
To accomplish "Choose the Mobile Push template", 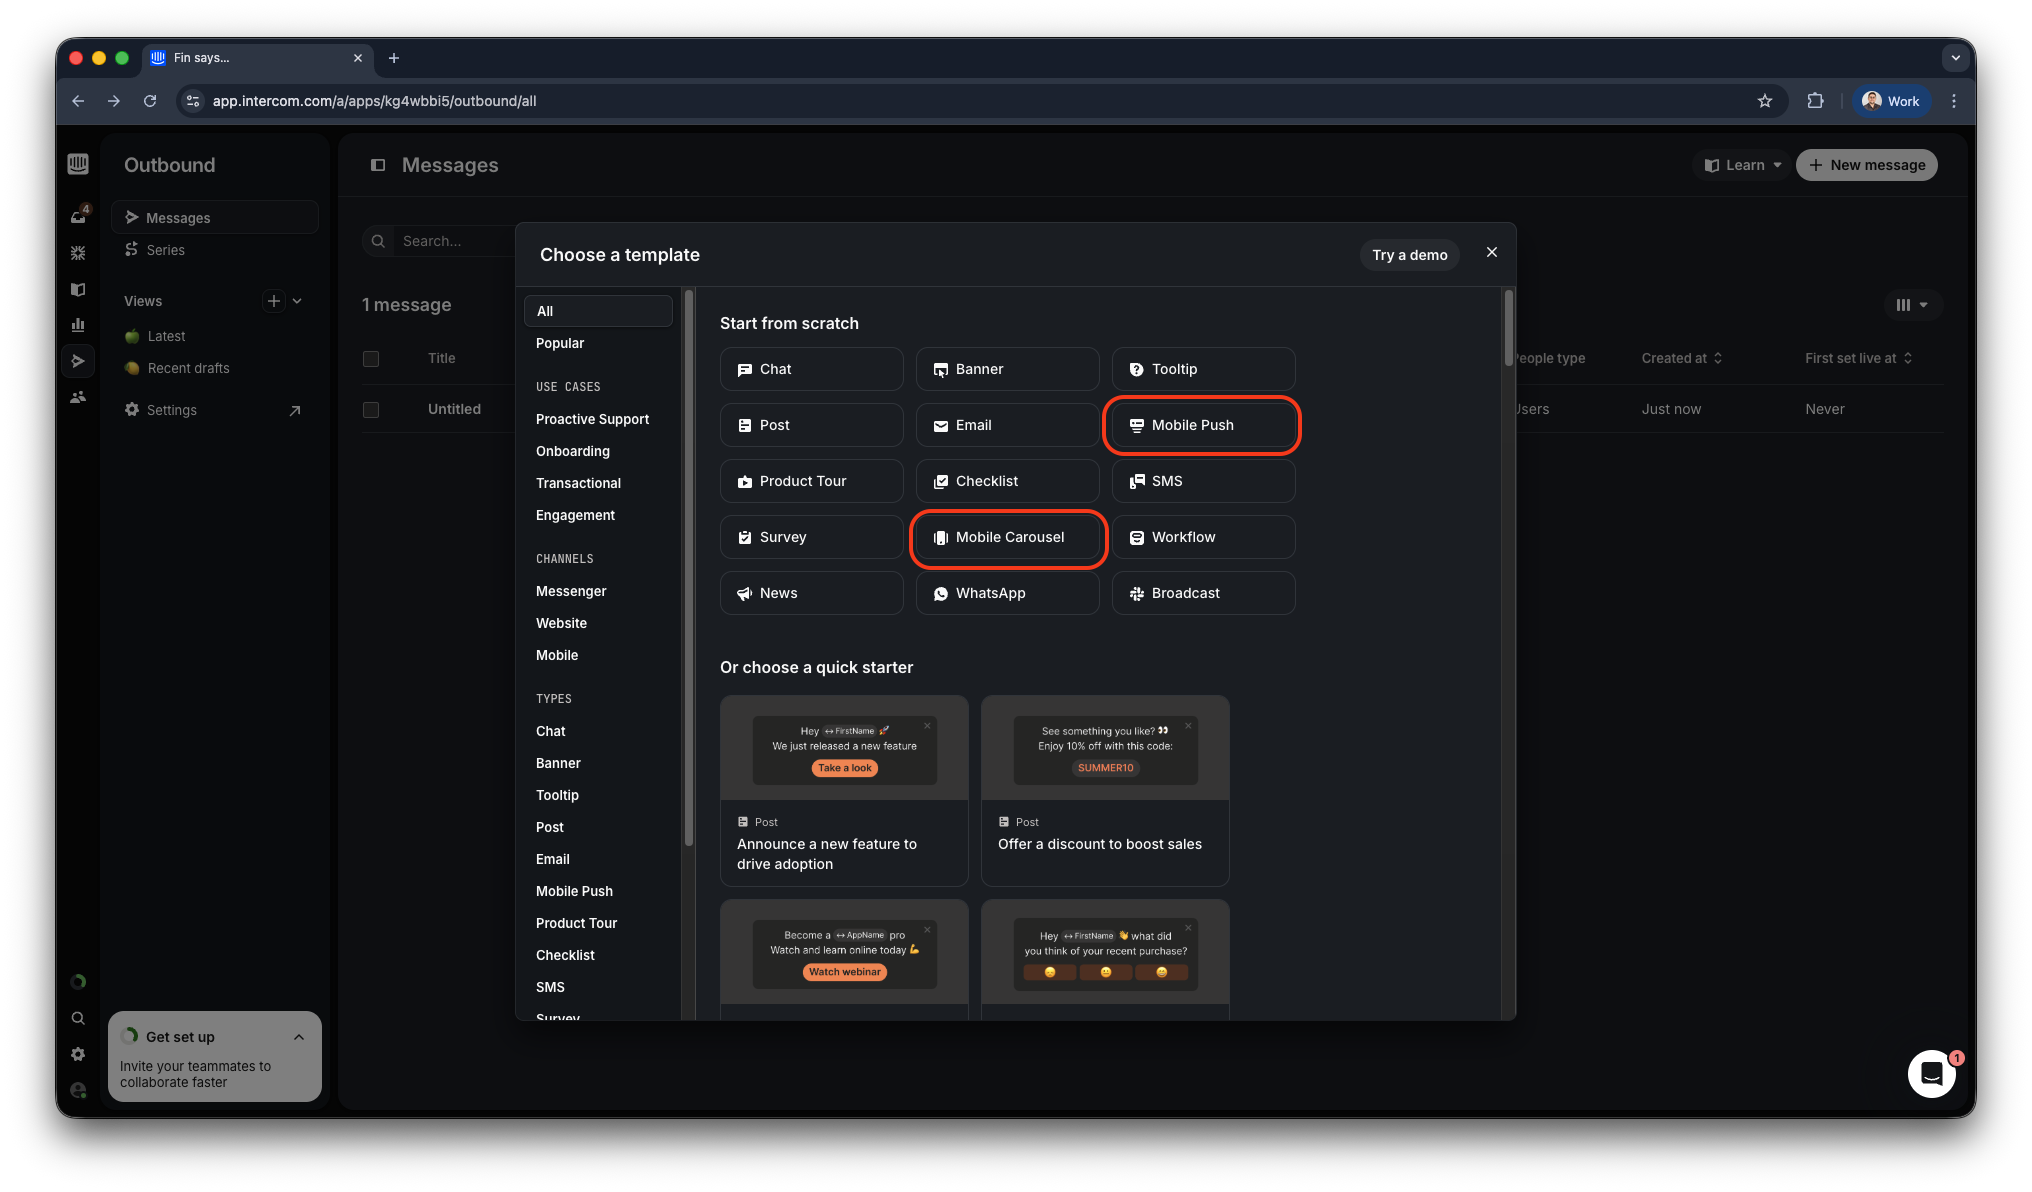I will pos(1202,425).
